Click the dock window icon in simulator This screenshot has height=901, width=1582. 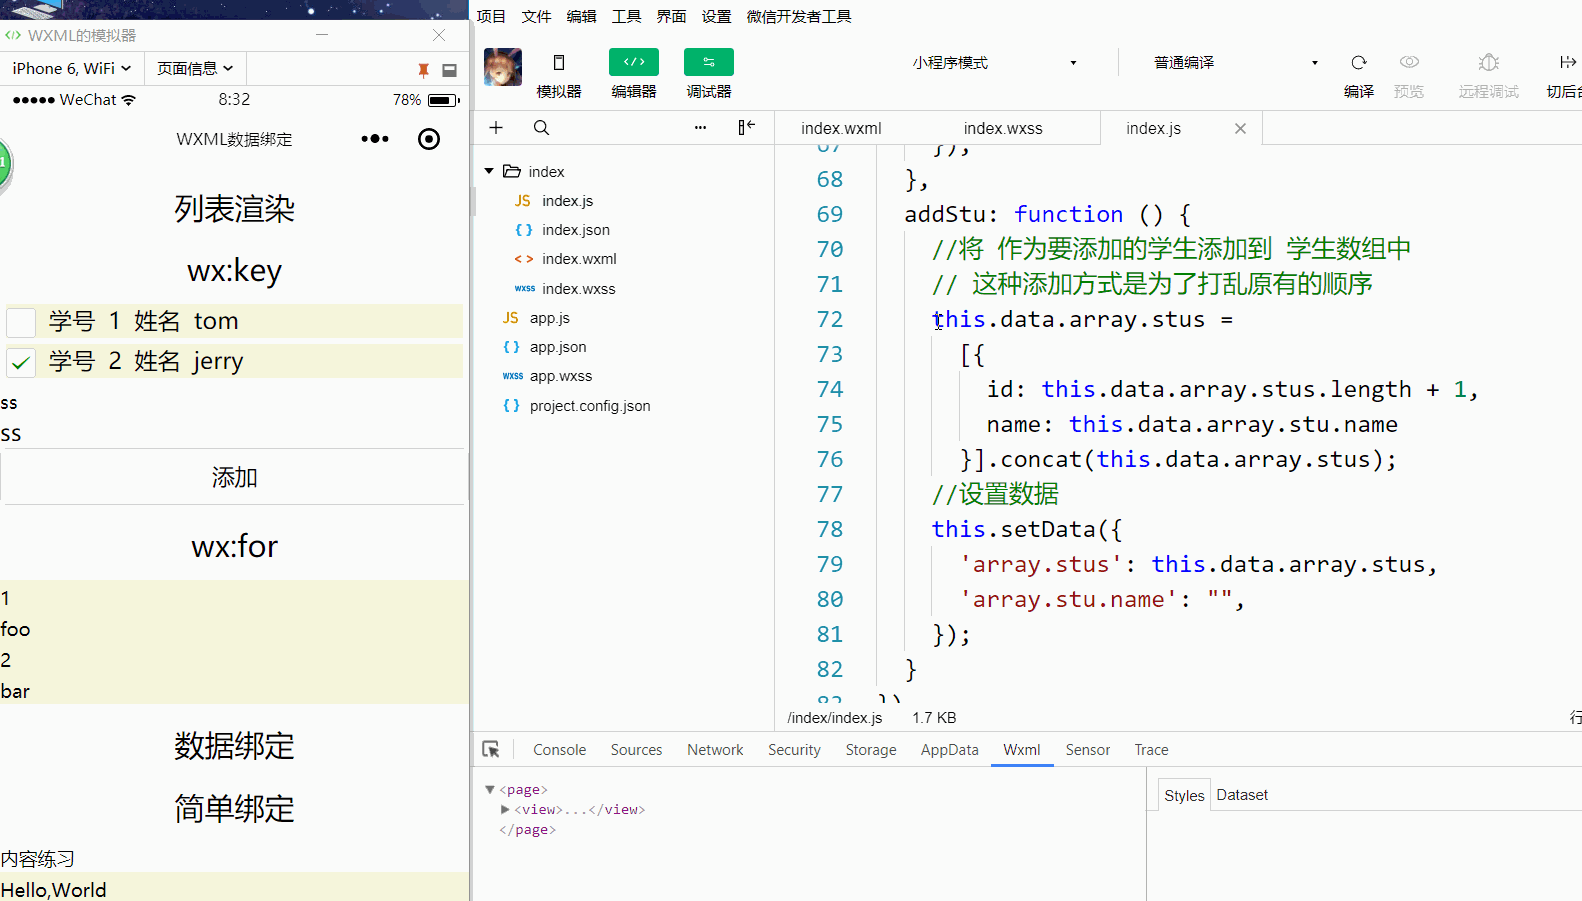(x=449, y=70)
